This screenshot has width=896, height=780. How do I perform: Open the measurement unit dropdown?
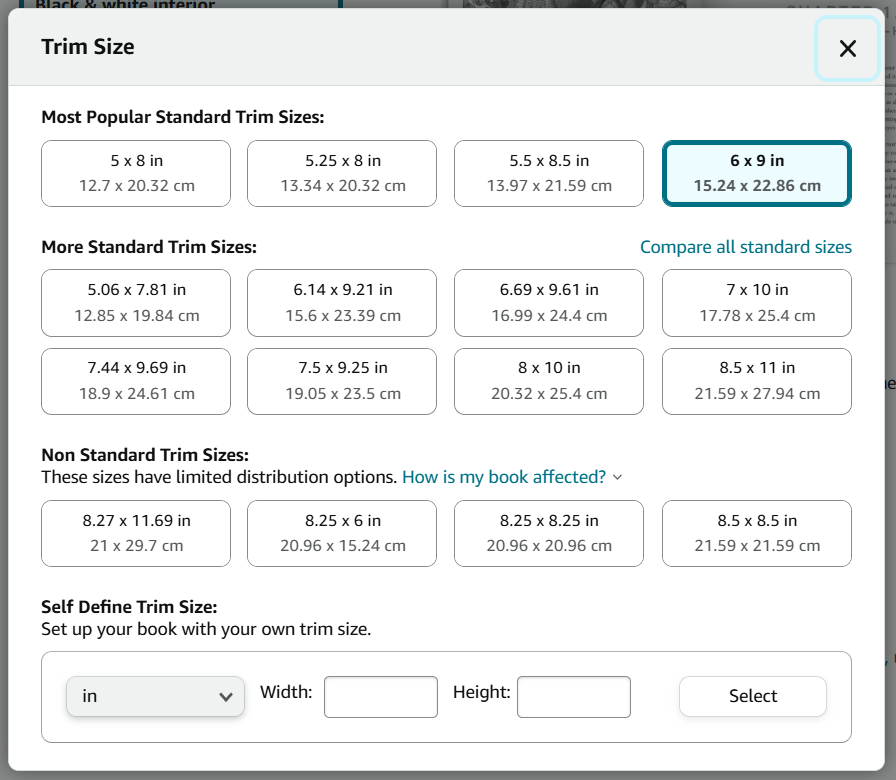point(155,696)
